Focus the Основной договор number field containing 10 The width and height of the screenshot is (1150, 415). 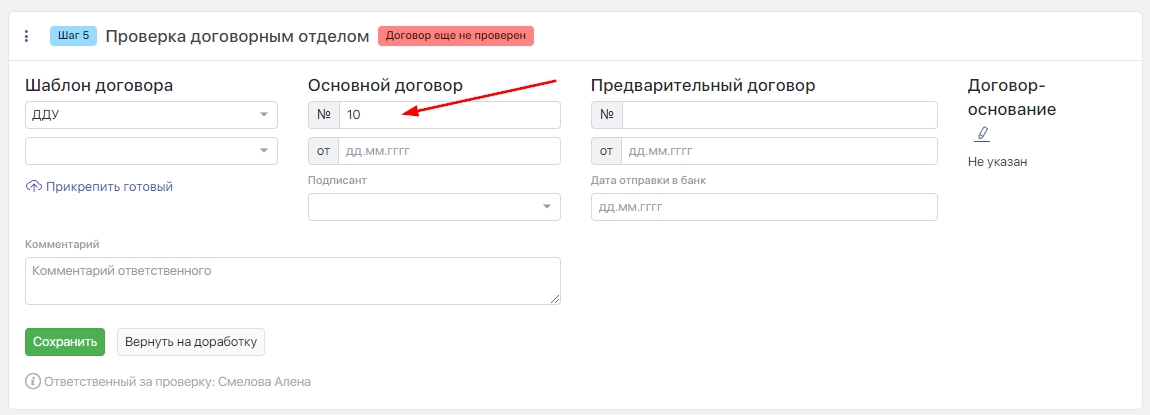[x=449, y=115]
